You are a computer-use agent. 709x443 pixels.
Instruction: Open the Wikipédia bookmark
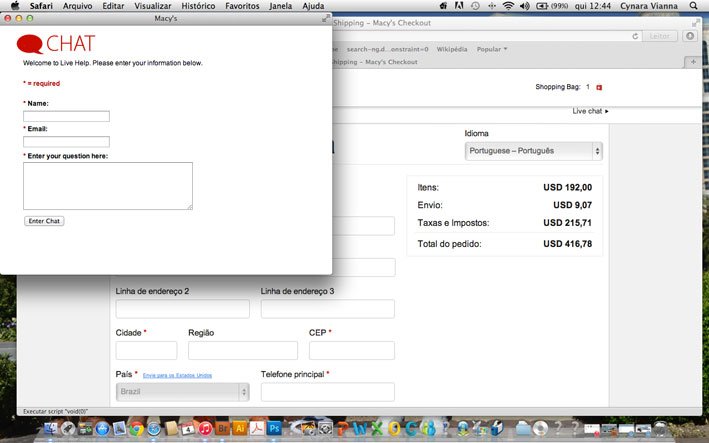point(452,49)
